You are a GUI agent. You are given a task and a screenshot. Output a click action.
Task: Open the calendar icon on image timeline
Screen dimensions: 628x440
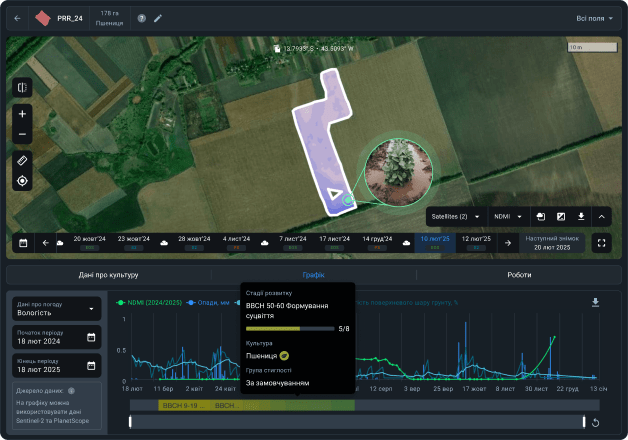[x=23, y=243]
